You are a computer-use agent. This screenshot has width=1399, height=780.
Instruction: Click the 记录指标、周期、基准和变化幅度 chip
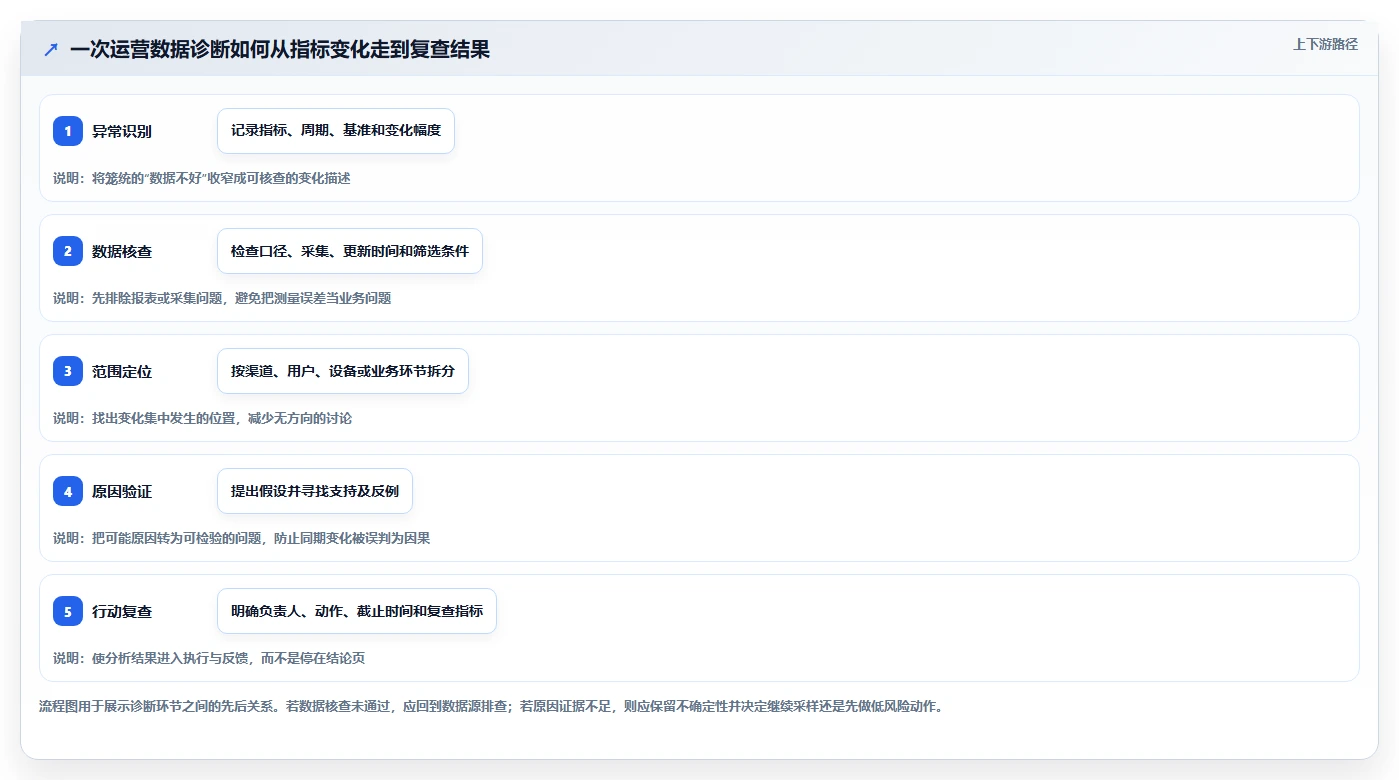[336, 131]
